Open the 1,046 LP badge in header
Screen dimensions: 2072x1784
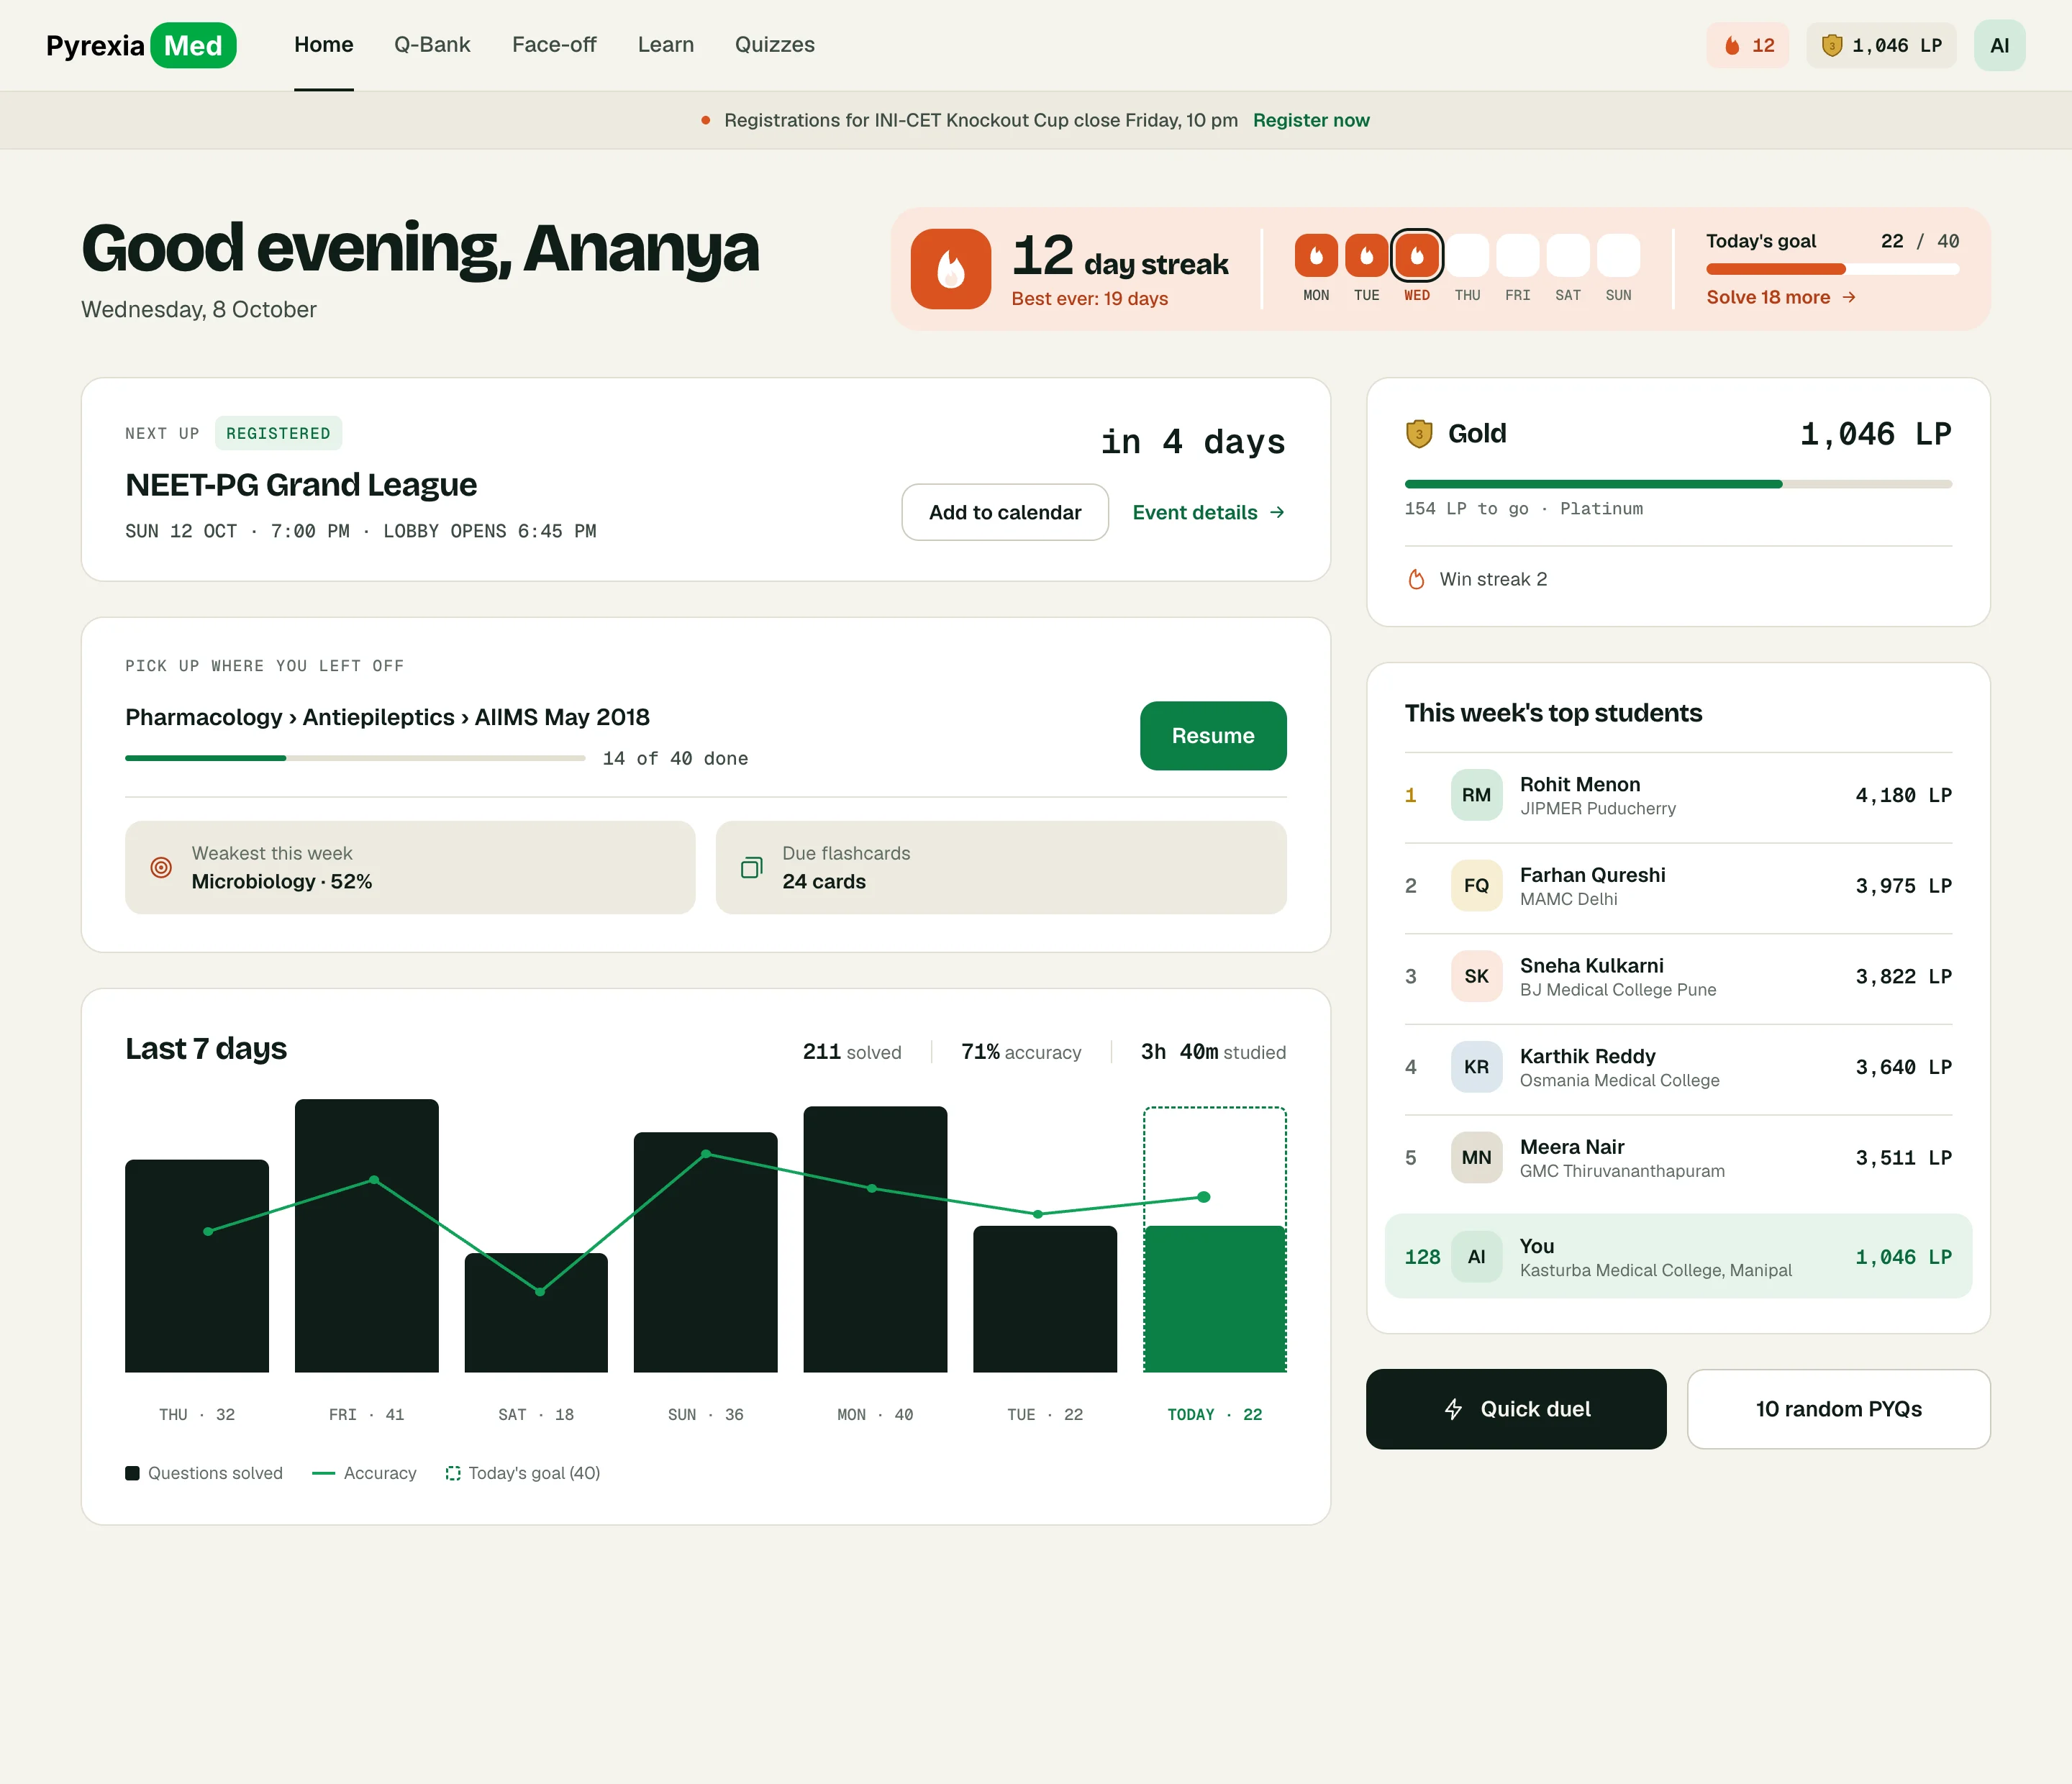click(x=1881, y=45)
